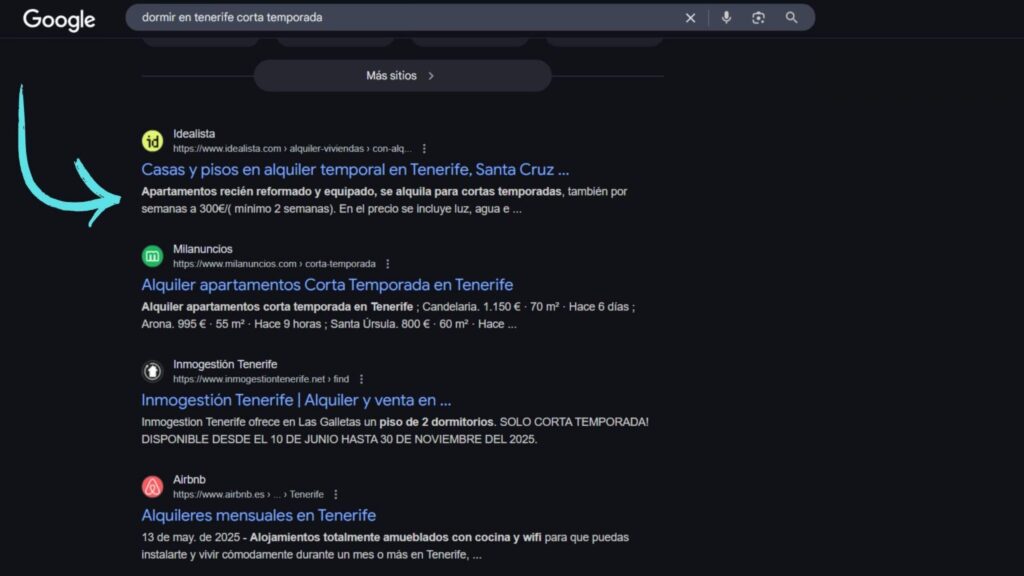This screenshot has width=1024, height=576.
Task: Open 'Alquileres mensuales en Tenerife' link
Action: [x=259, y=515]
